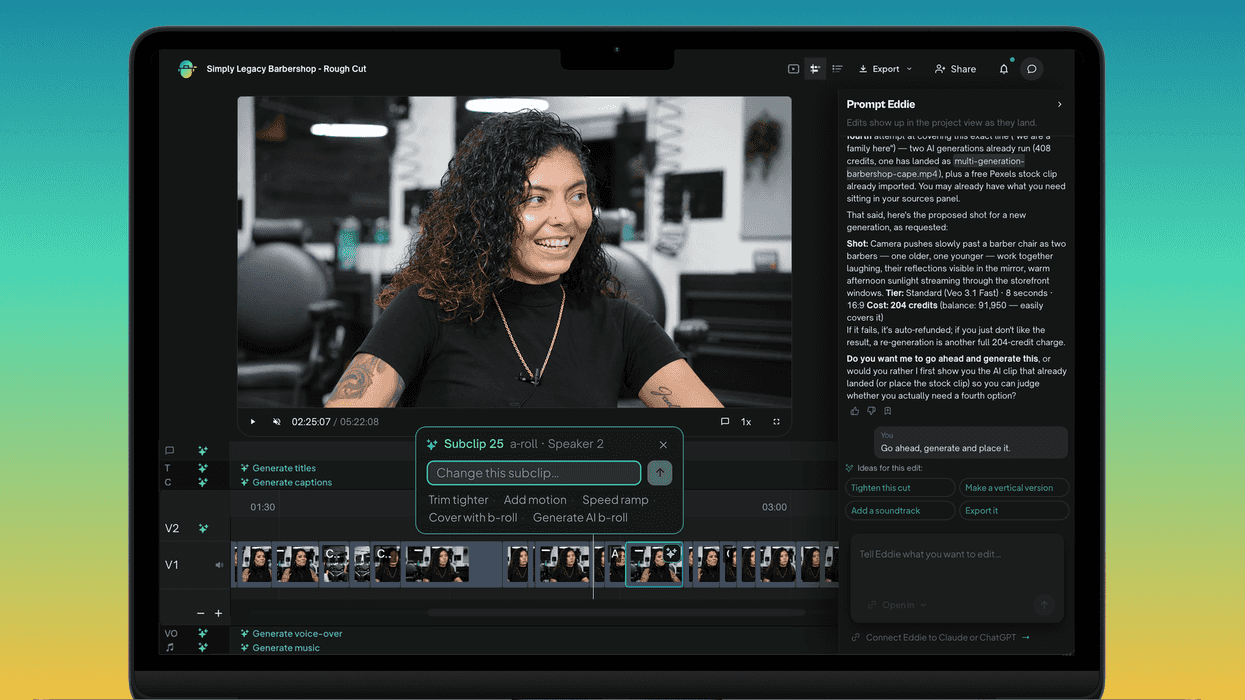Click sparkle icon in Subclip 25 header
This screenshot has width=1245, height=700.
click(432, 444)
